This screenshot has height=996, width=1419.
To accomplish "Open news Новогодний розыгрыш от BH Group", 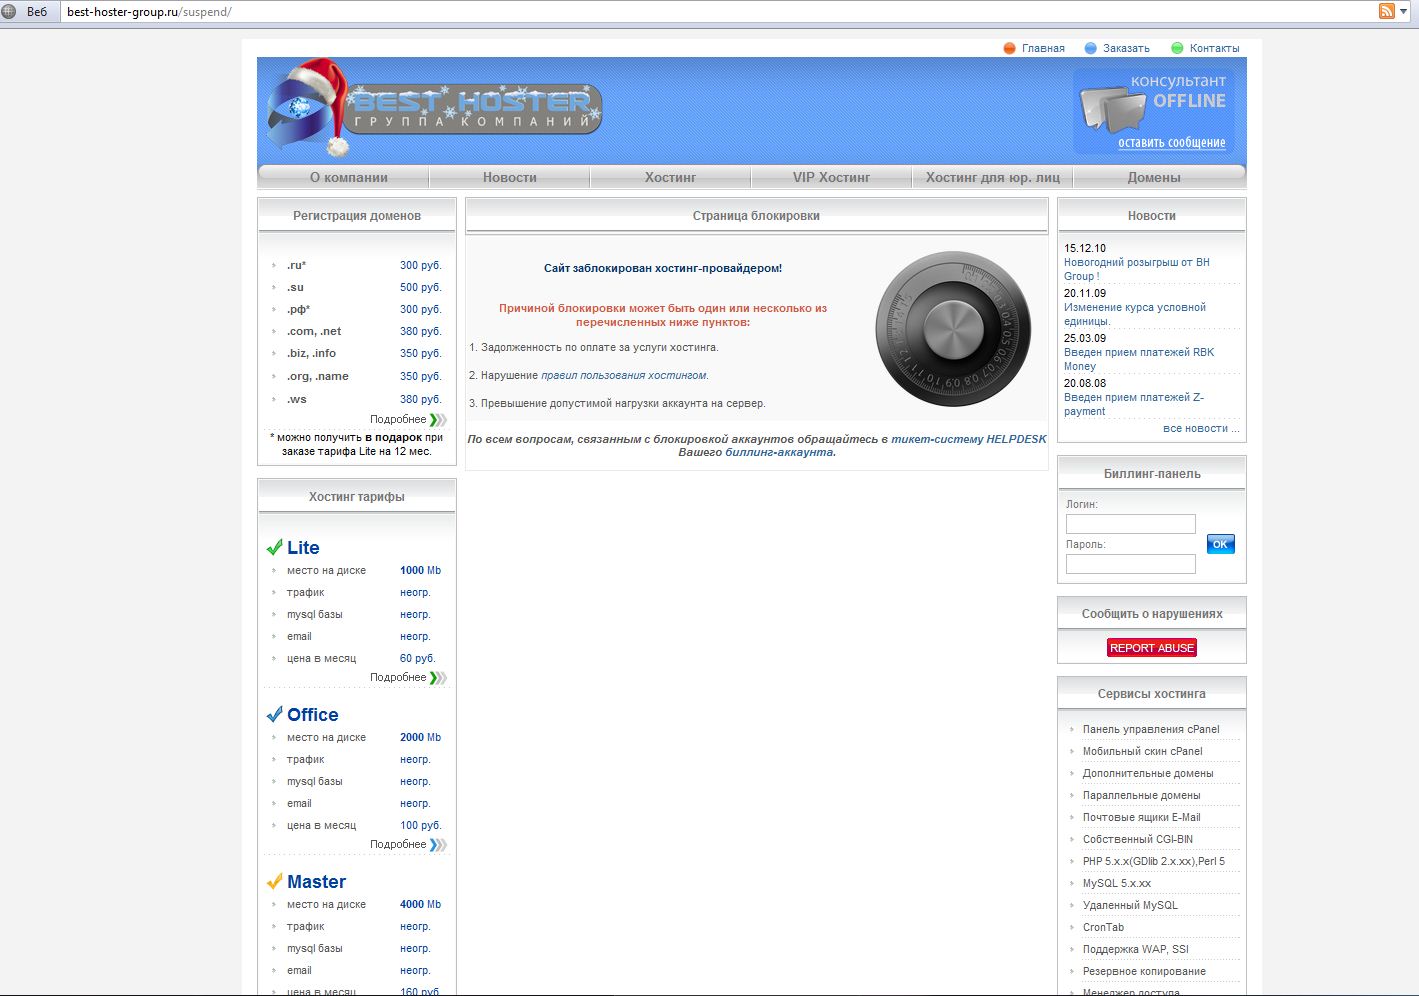I will (1137, 269).
